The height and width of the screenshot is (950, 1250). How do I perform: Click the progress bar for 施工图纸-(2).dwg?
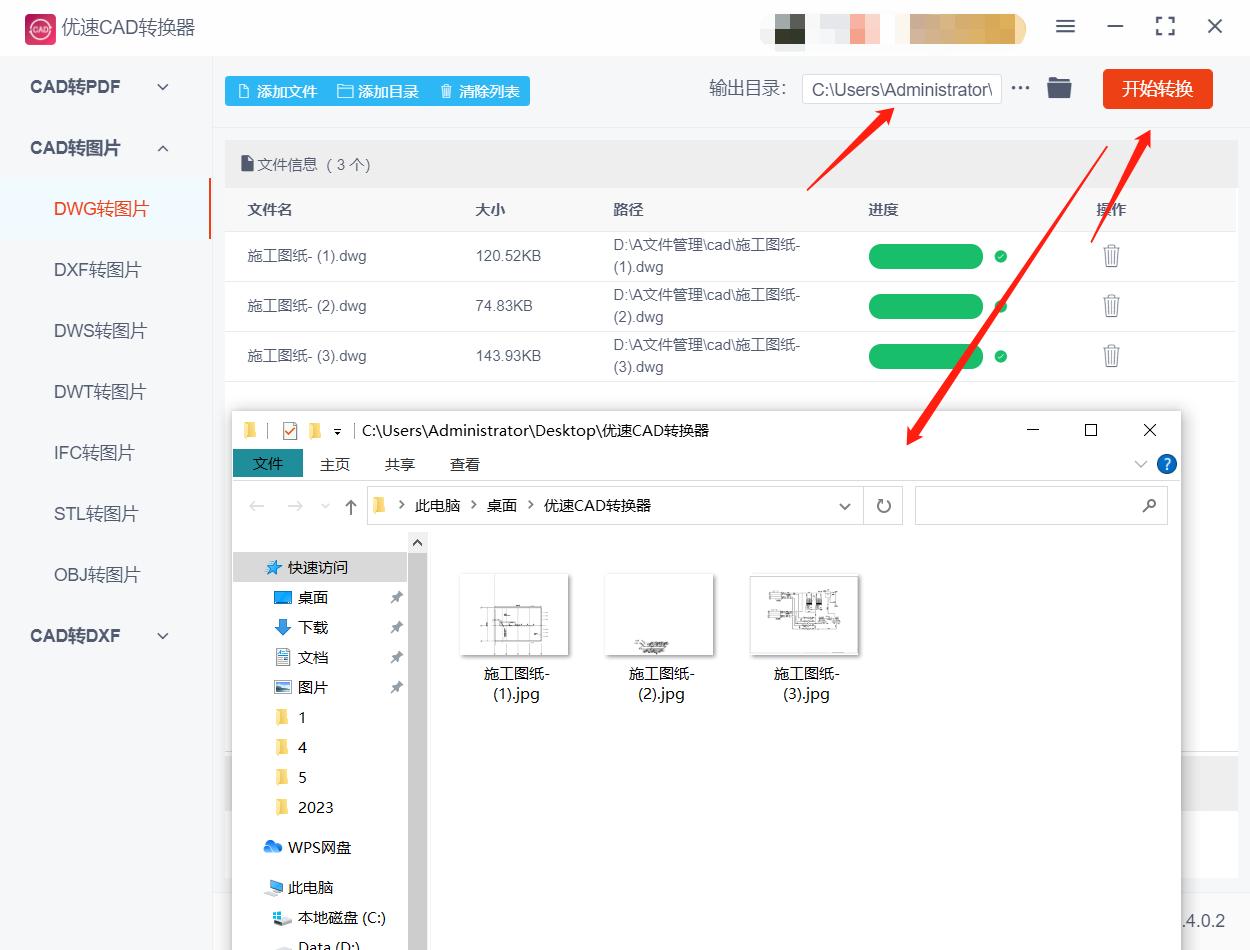point(925,306)
